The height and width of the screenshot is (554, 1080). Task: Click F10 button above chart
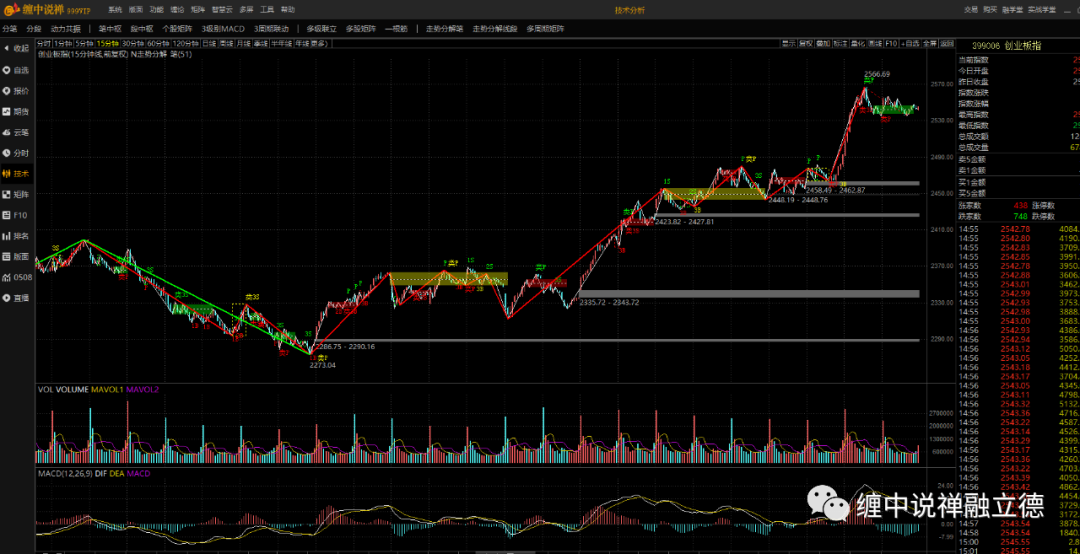(x=891, y=43)
